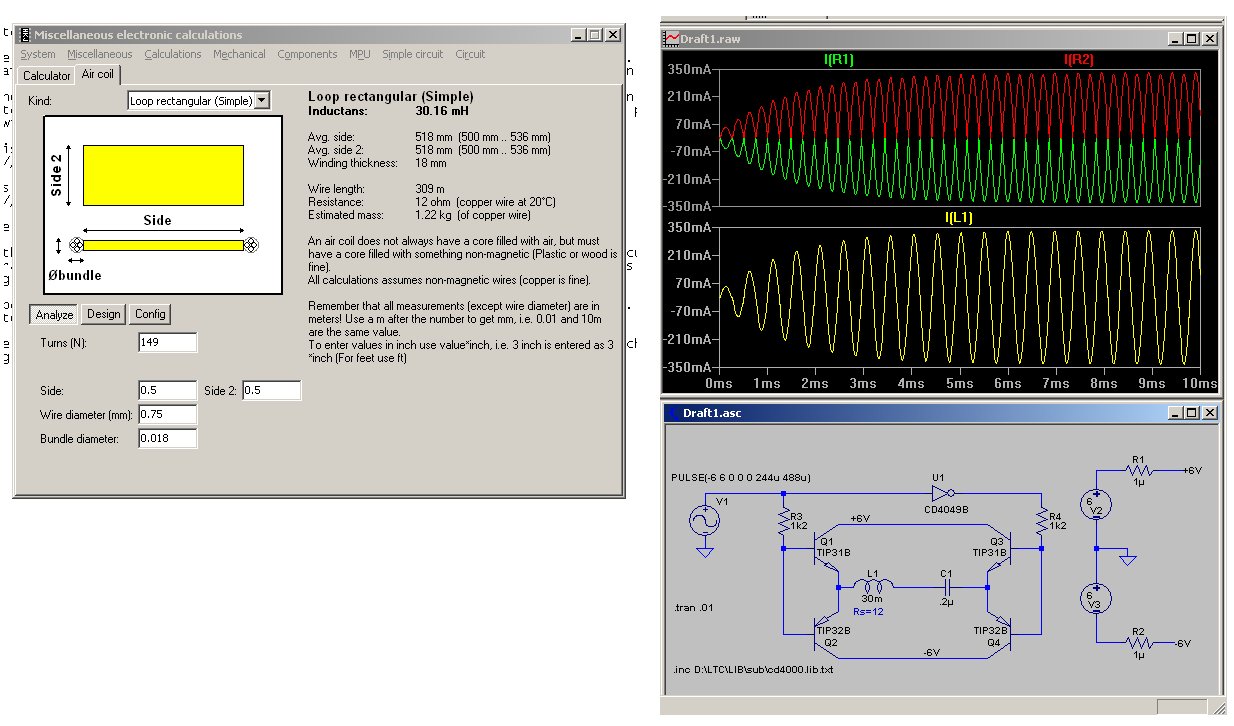
Task: Click the Turns (N) input field
Action: (x=168, y=343)
